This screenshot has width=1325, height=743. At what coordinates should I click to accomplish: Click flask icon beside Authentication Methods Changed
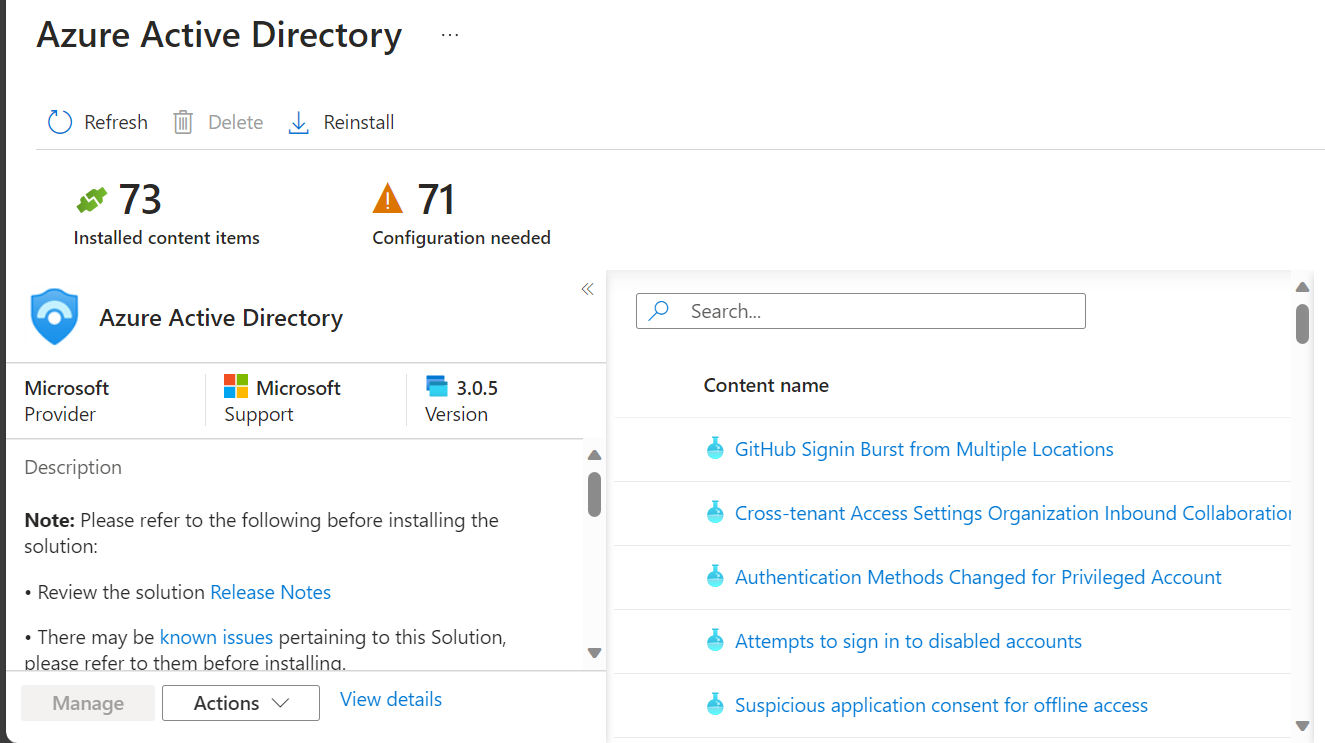(x=714, y=577)
